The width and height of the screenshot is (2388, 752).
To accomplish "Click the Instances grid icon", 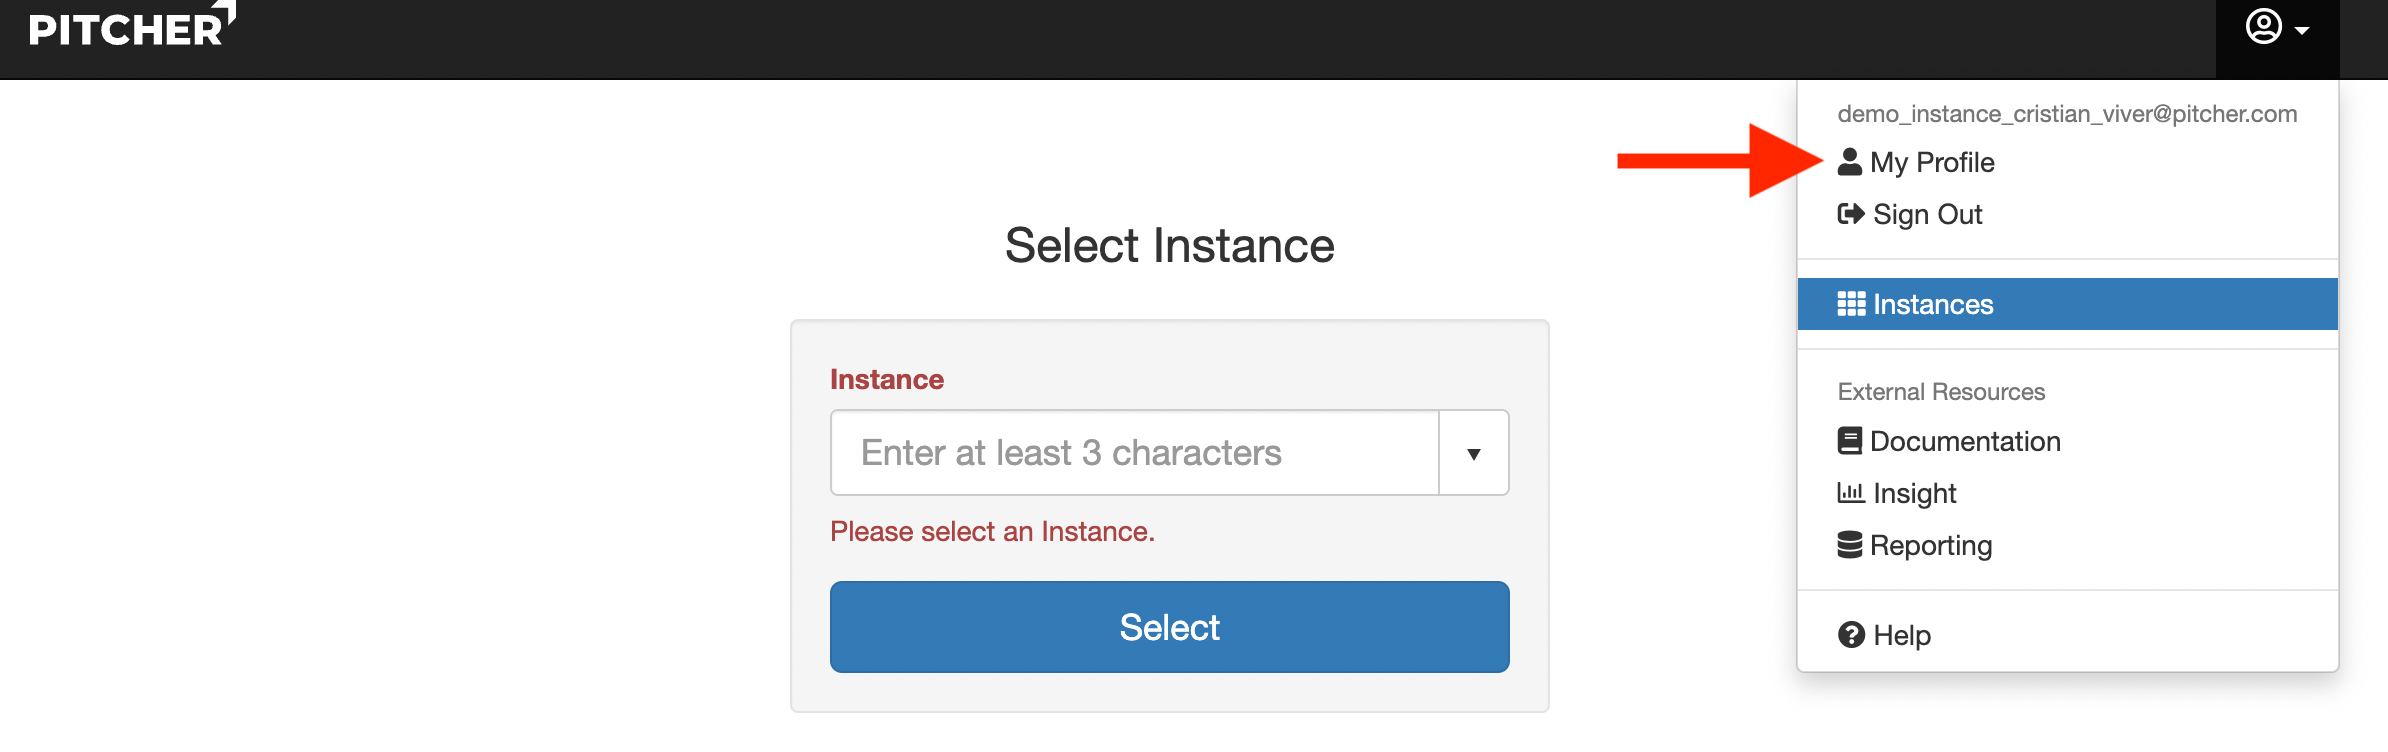I will (x=1851, y=304).
